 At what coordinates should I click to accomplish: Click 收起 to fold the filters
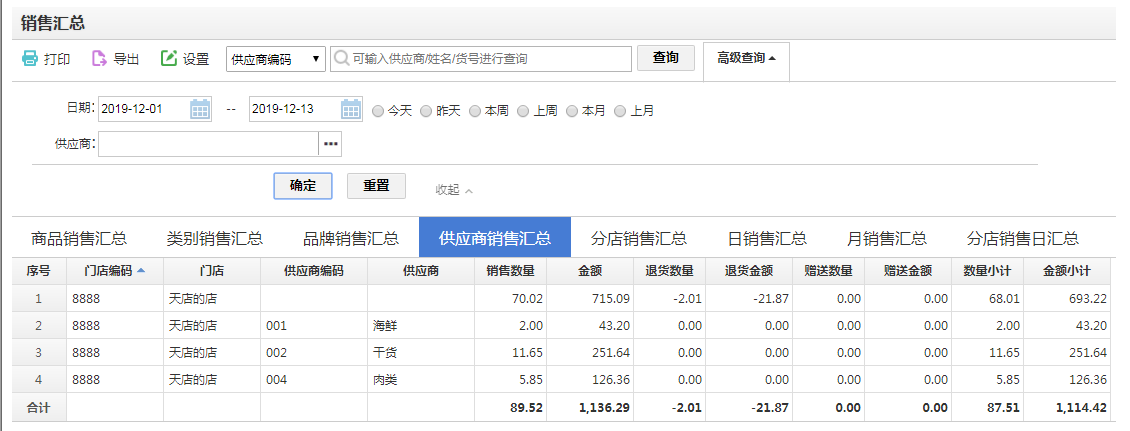(x=454, y=190)
